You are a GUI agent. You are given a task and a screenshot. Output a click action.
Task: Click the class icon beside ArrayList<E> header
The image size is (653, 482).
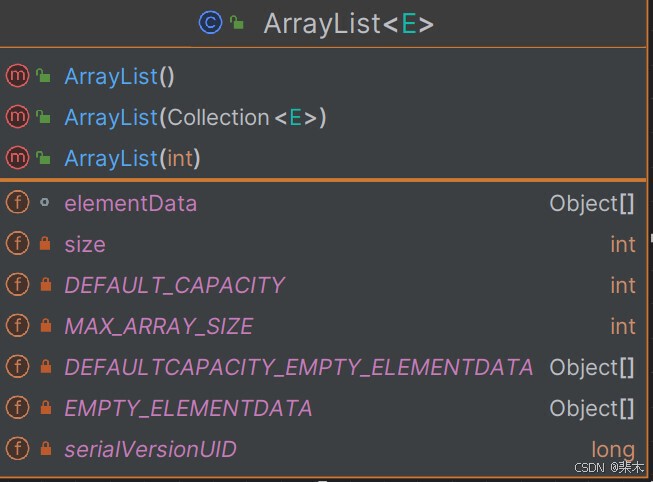[x=210, y=22]
